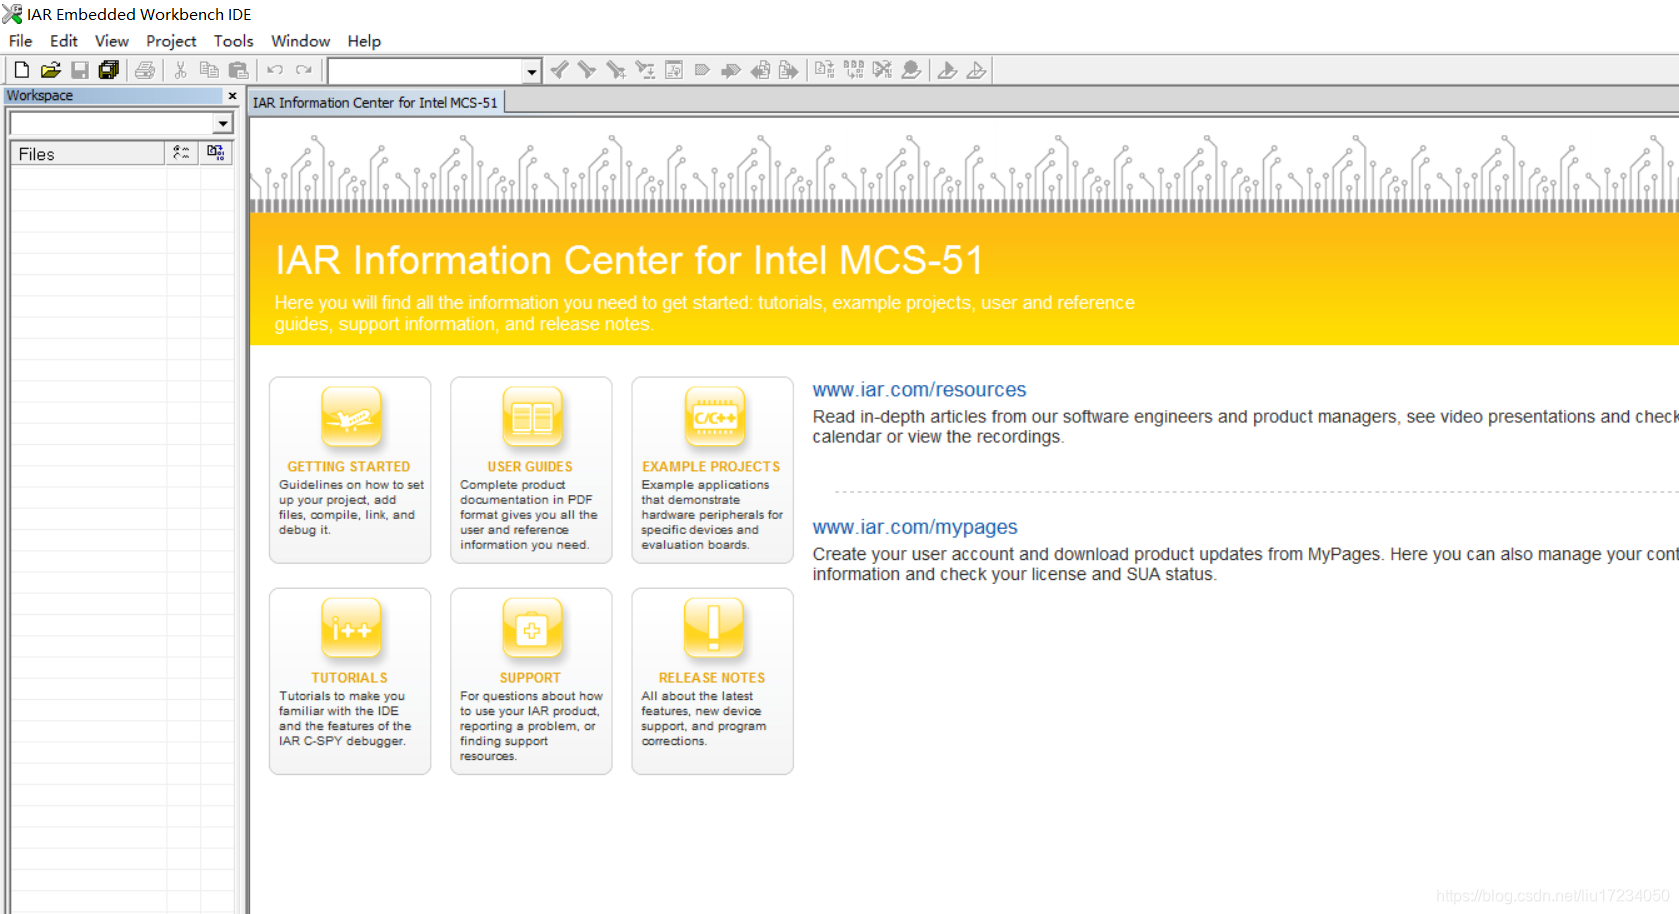The image size is (1679, 914).
Task: Open Support first-aid kit card icon
Action: (532, 628)
